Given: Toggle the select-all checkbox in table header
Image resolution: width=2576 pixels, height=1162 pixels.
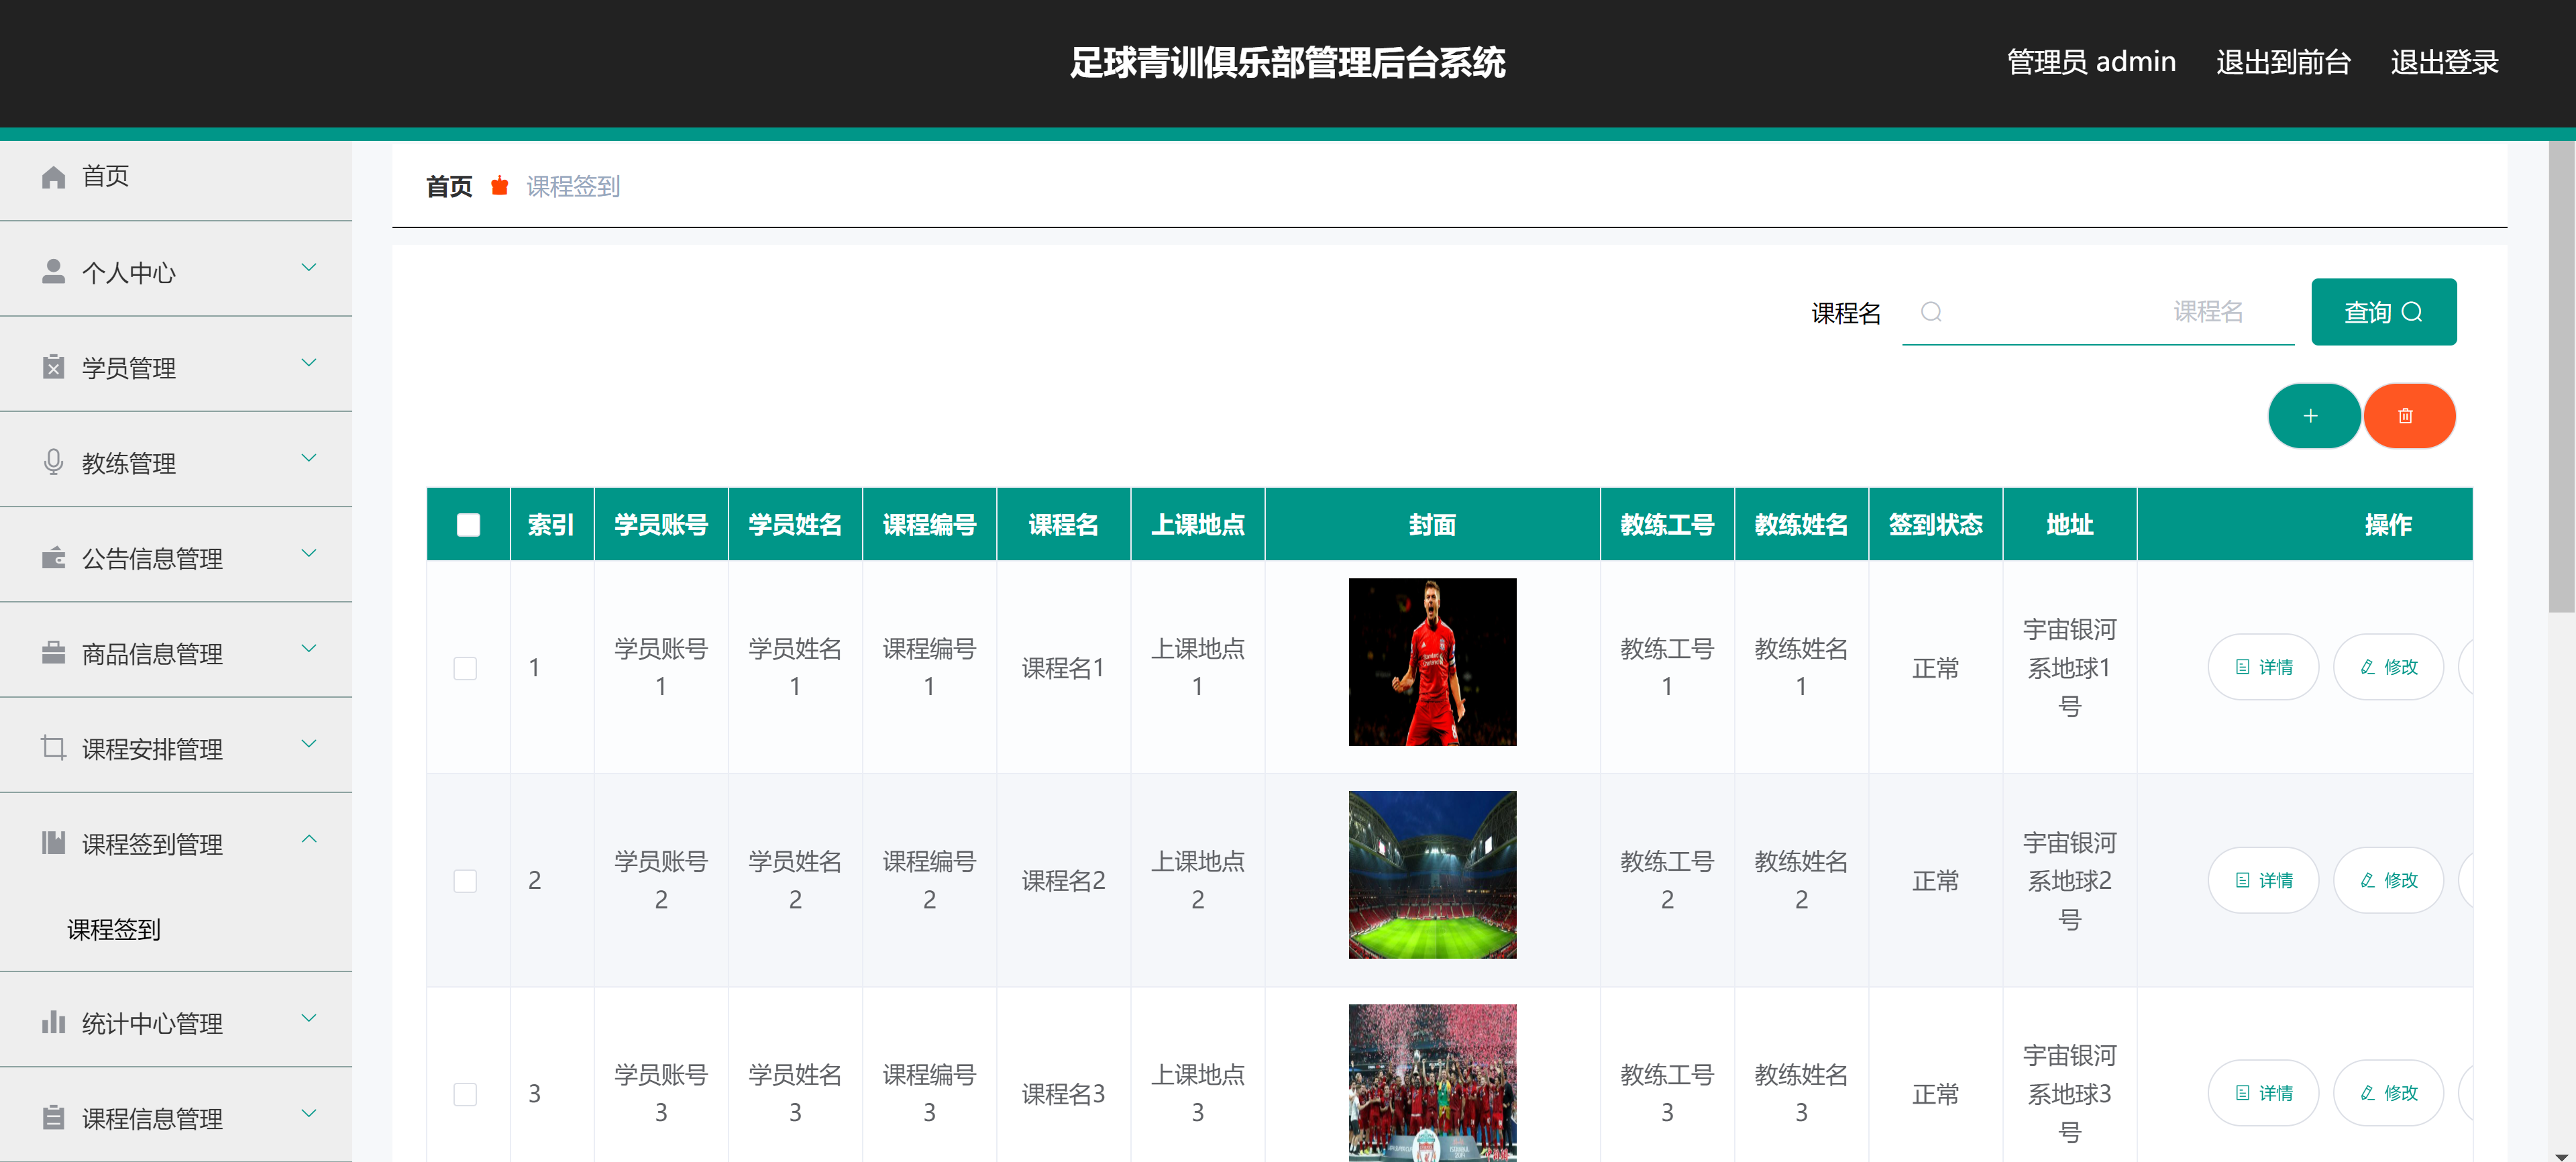Looking at the screenshot, I should pyautogui.click(x=468, y=525).
